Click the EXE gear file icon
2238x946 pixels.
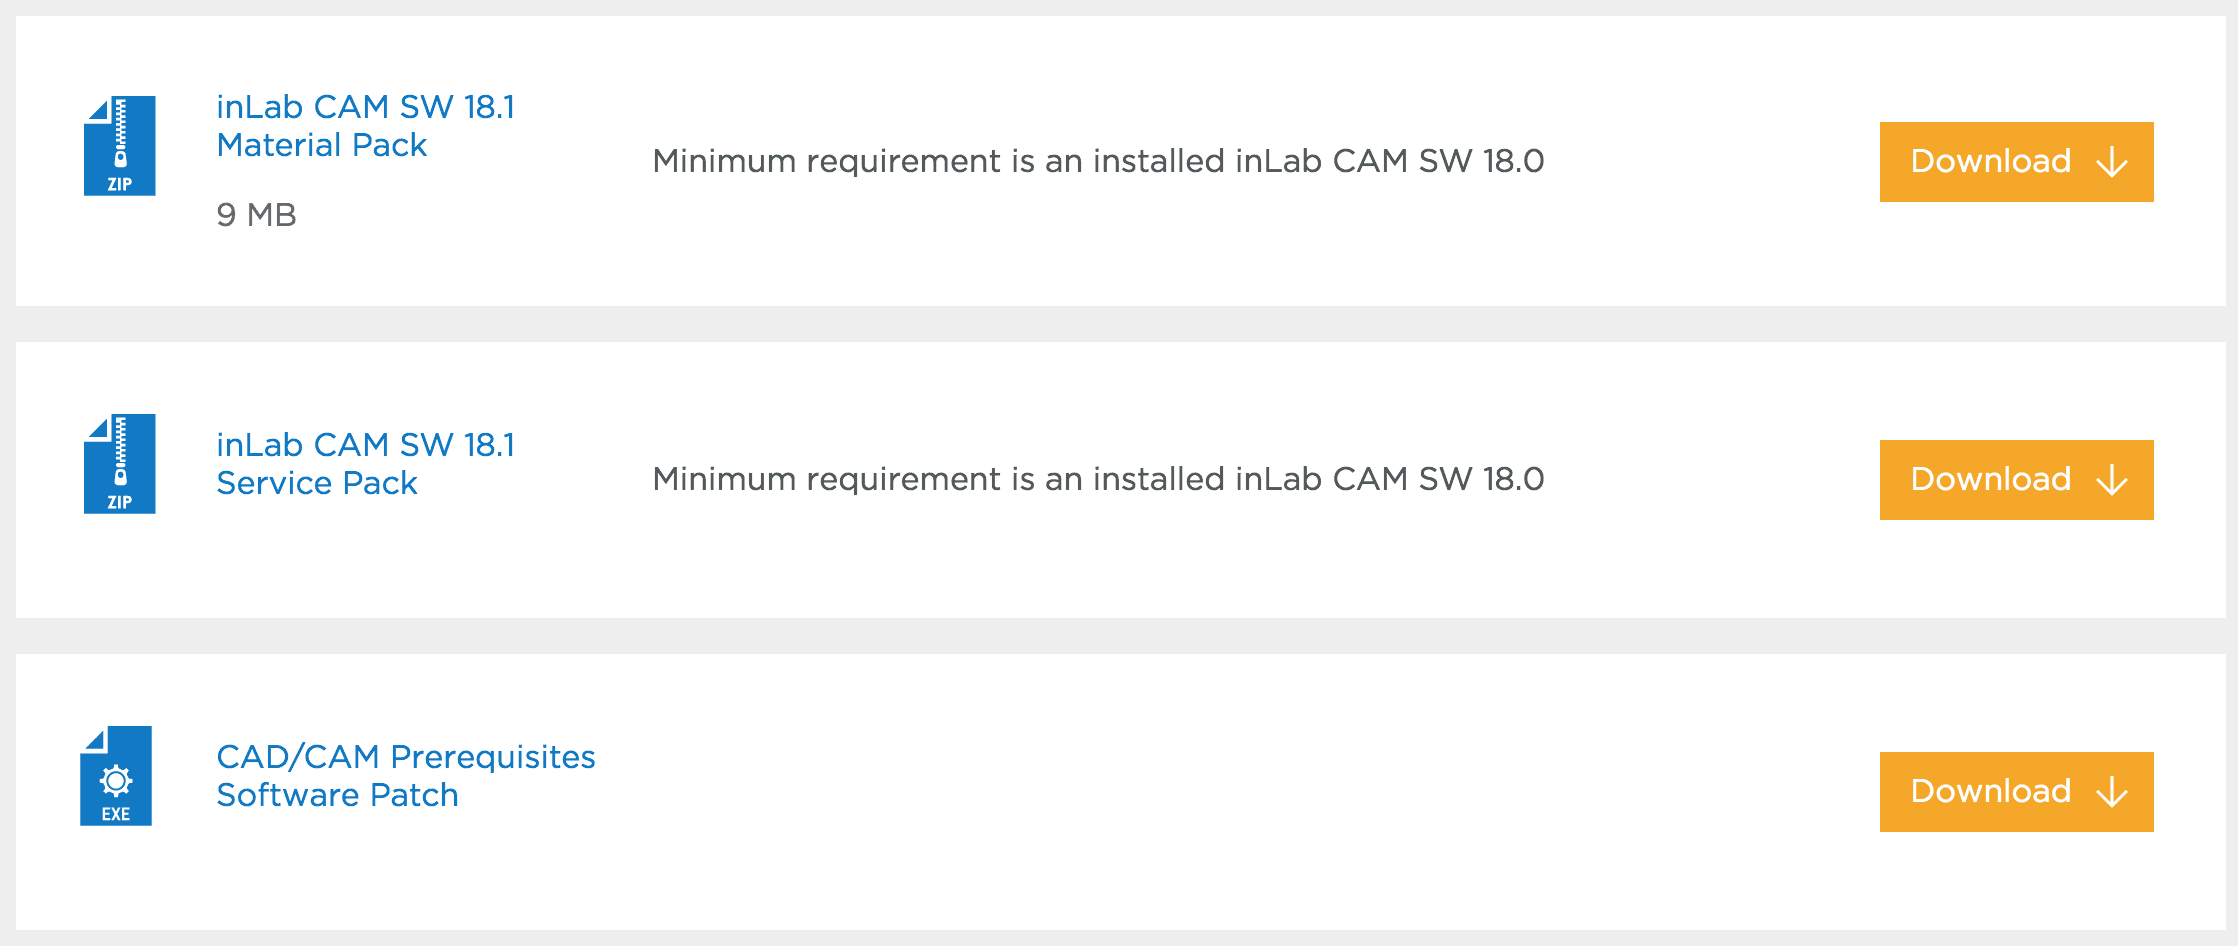116,778
